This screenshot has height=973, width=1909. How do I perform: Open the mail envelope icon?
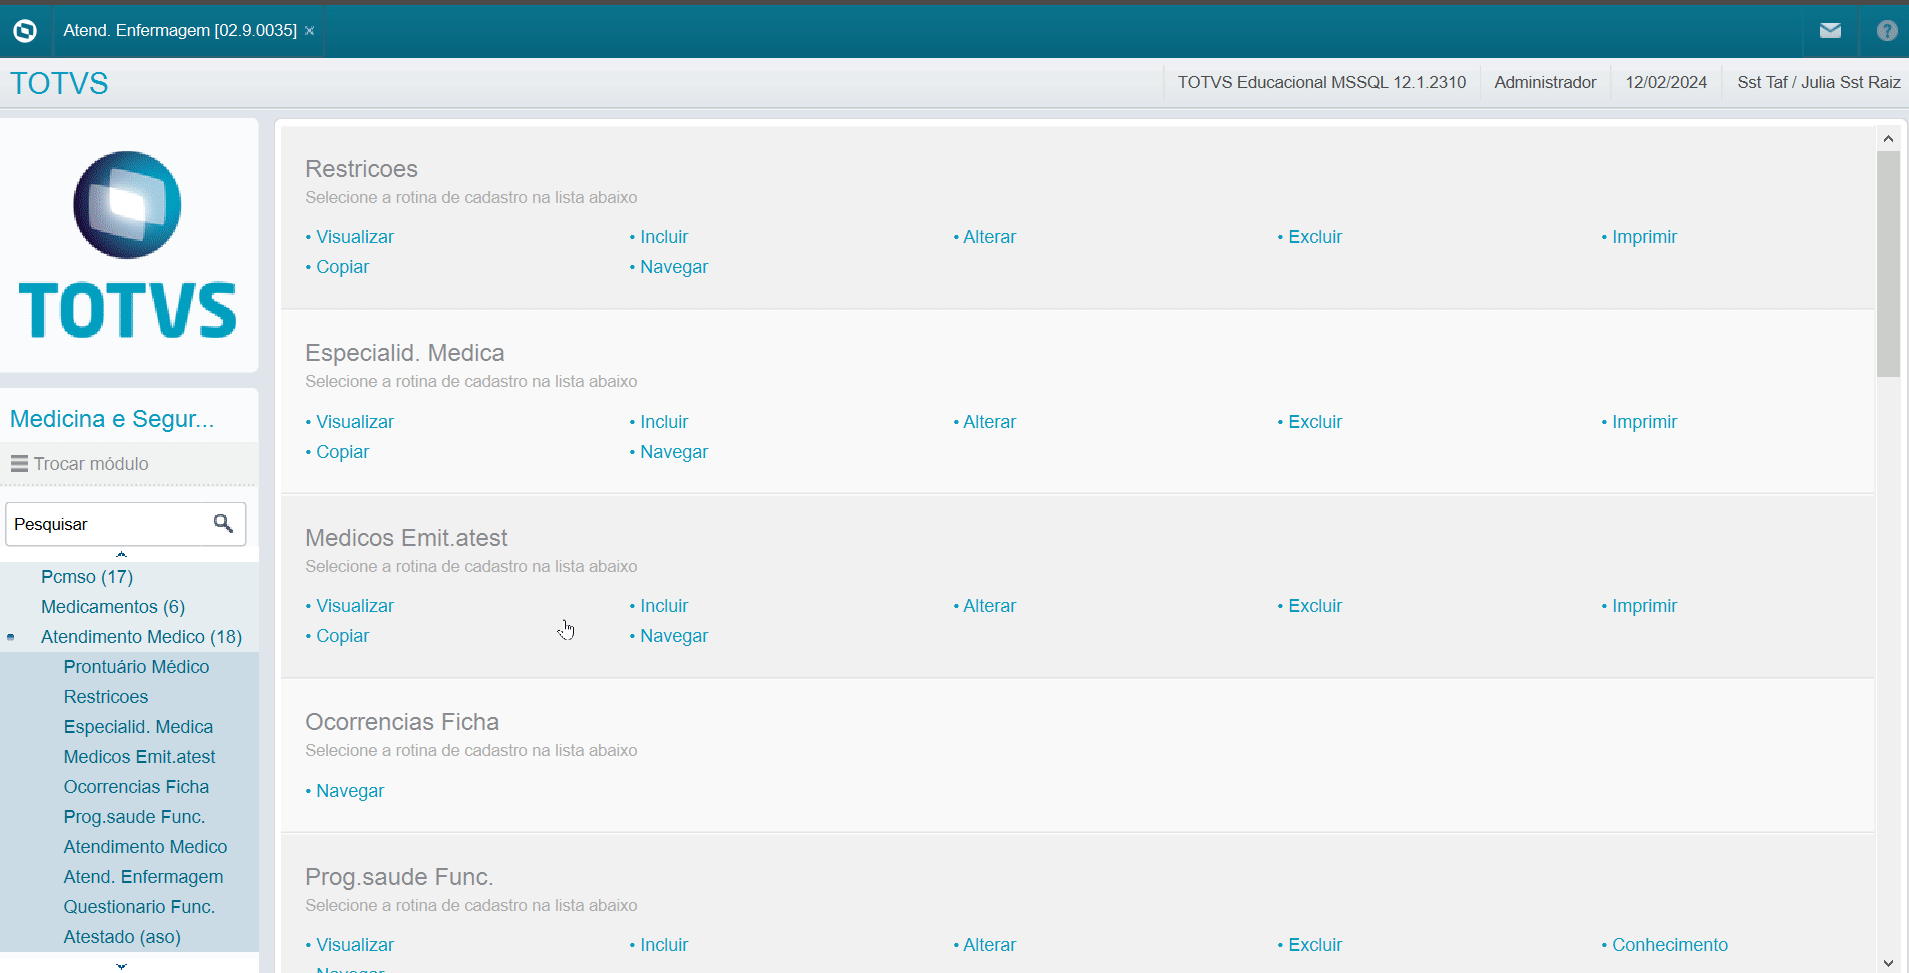1830,31
